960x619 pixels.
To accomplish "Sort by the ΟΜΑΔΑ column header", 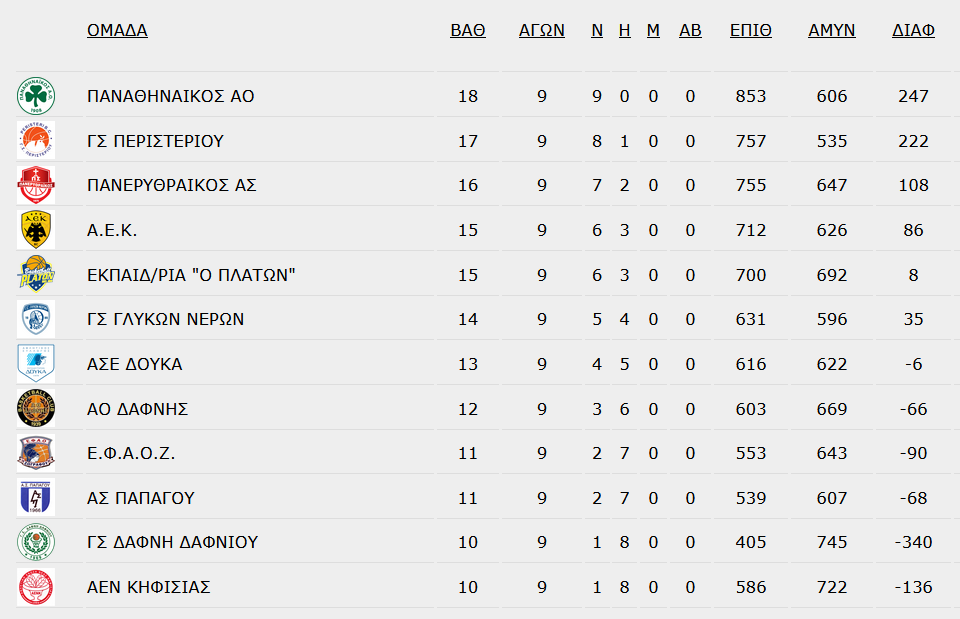I will (x=117, y=30).
